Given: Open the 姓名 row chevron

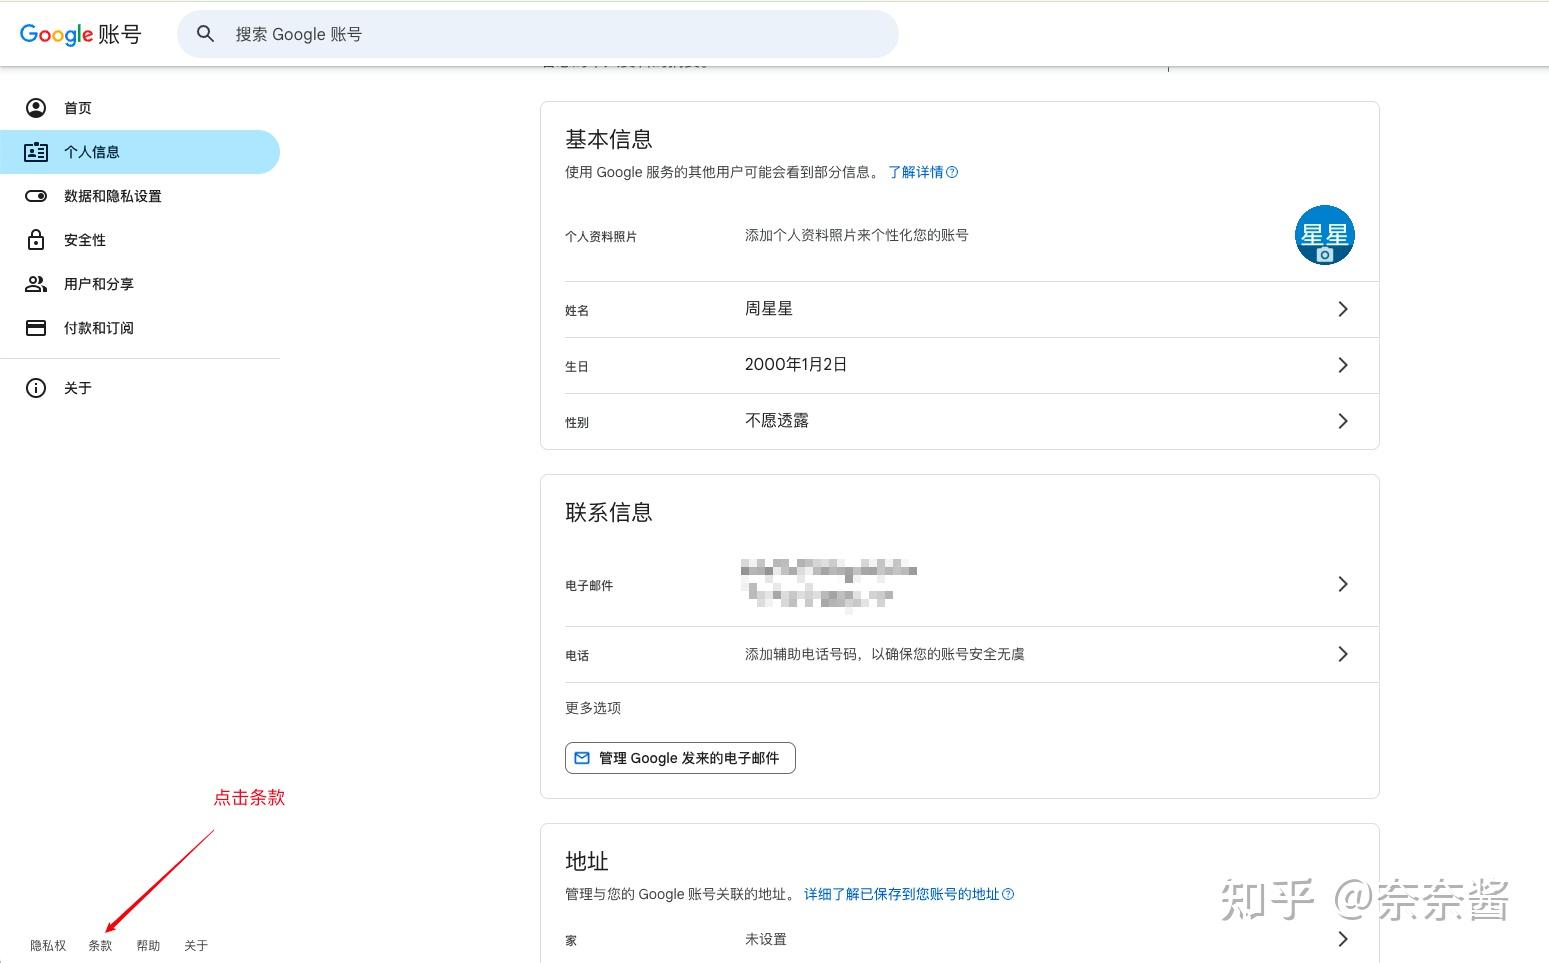Looking at the screenshot, I should 1343,309.
